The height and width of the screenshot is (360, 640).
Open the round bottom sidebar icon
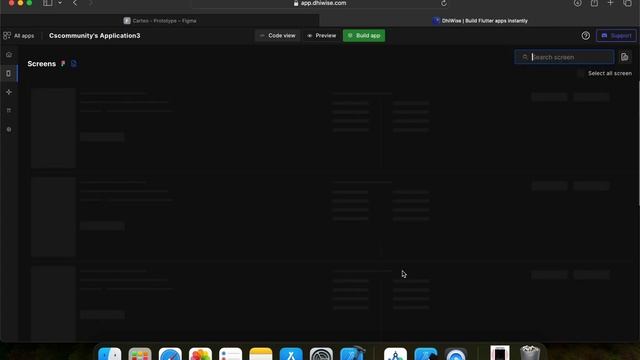[9, 129]
